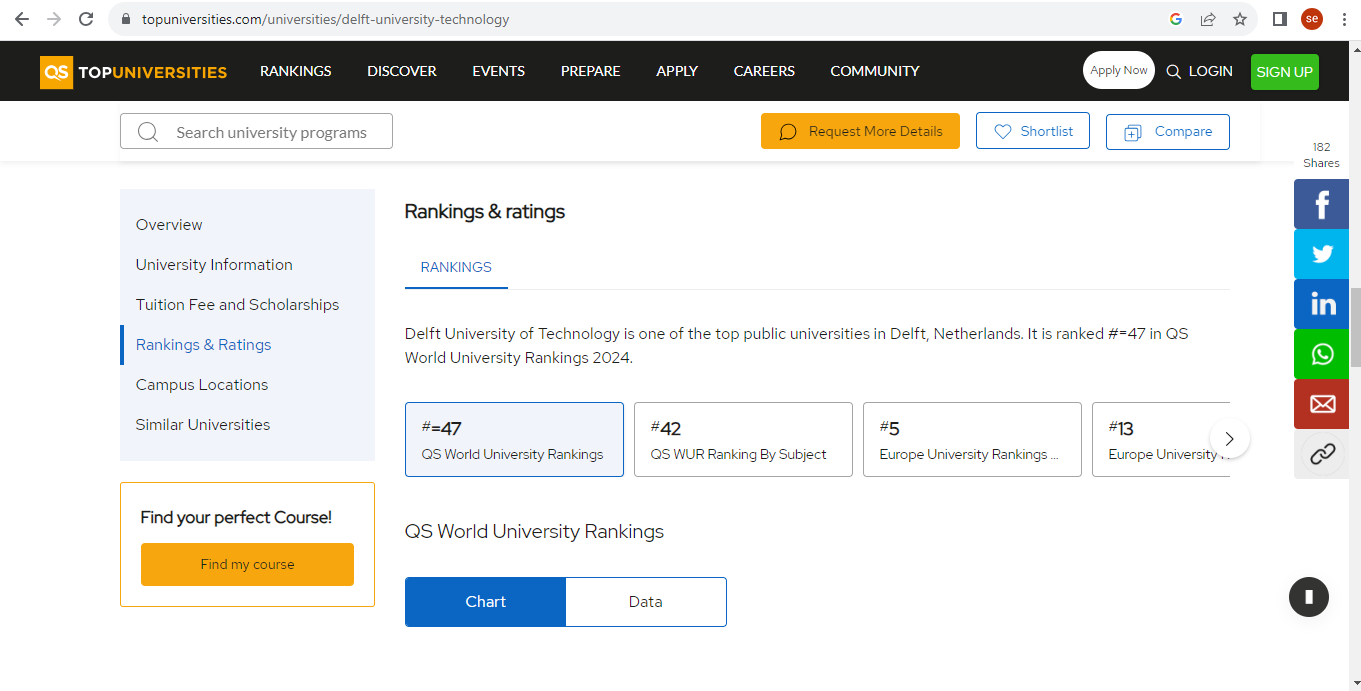This screenshot has width=1361, height=691.
Task: Open the EVENTS nav menu
Action: click(499, 71)
